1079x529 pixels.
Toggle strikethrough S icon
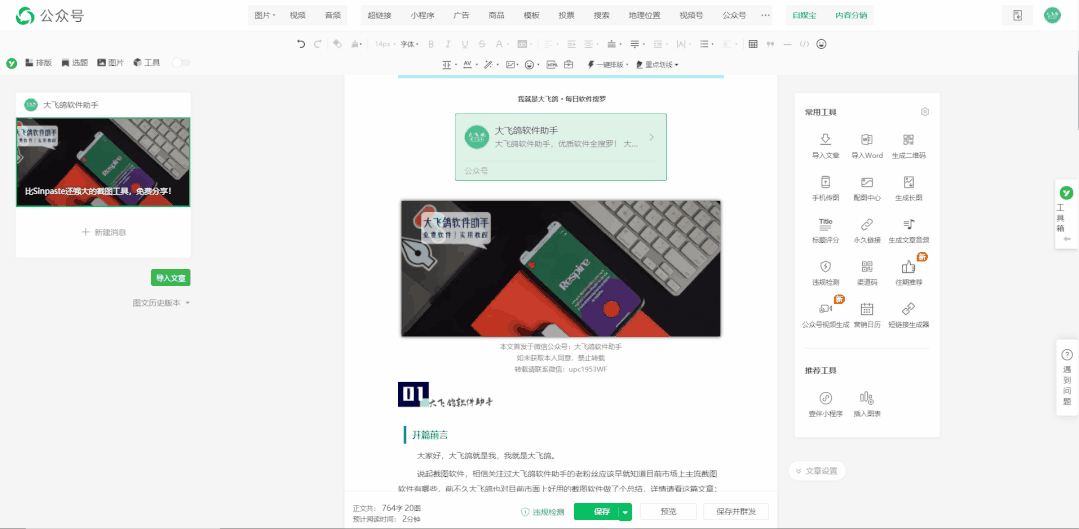[482, 44]
